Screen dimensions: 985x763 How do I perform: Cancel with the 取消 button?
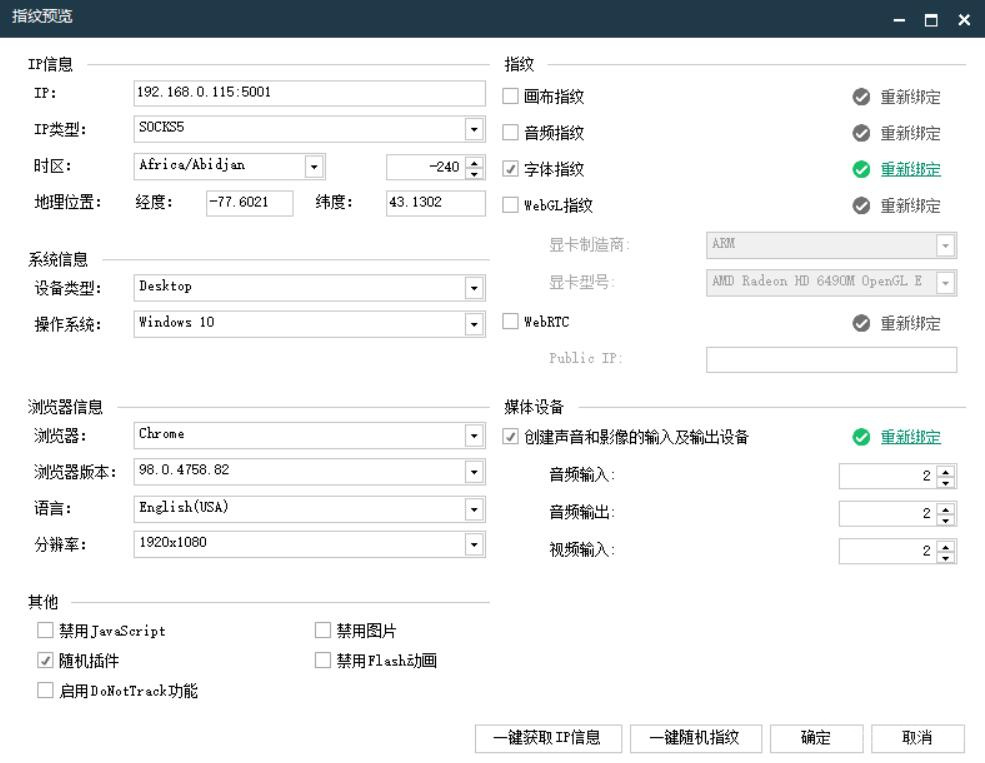coord(917,739)
